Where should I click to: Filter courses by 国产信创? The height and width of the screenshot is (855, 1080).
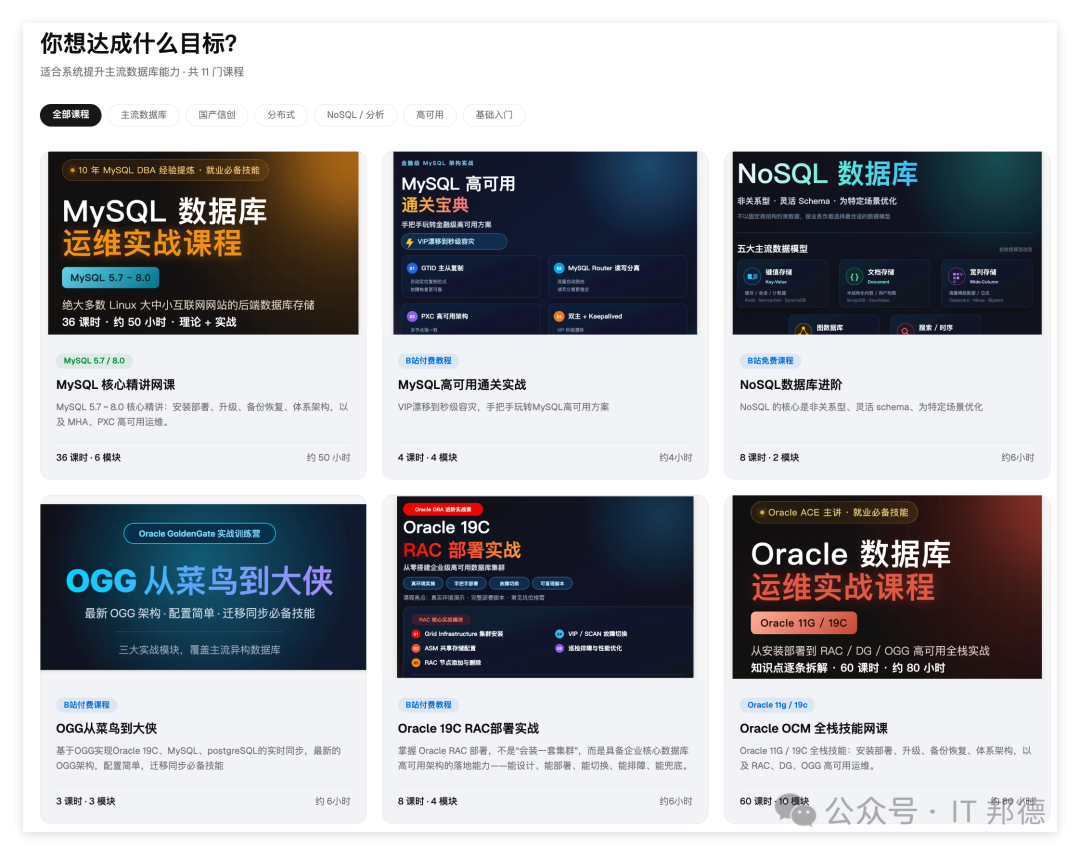pyautogui.click(x=217, y=114)
